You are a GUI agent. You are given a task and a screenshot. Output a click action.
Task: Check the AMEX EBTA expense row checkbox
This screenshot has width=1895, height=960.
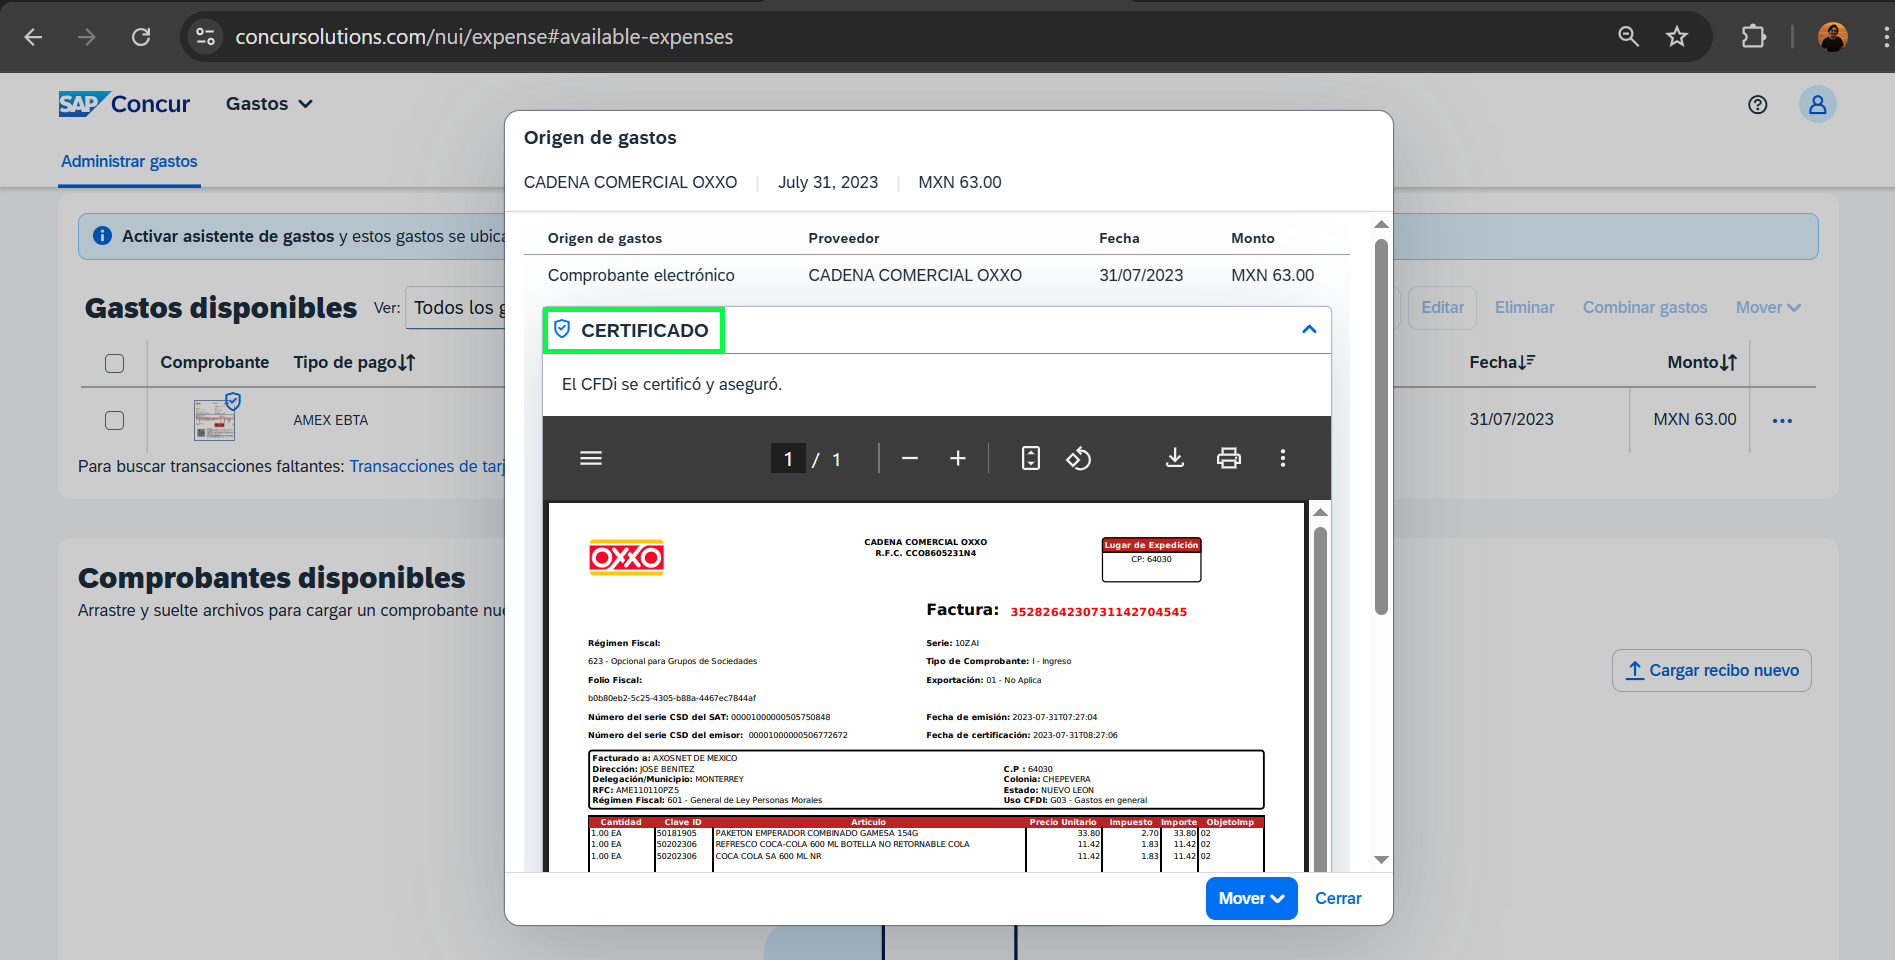[x=115, y=420]
